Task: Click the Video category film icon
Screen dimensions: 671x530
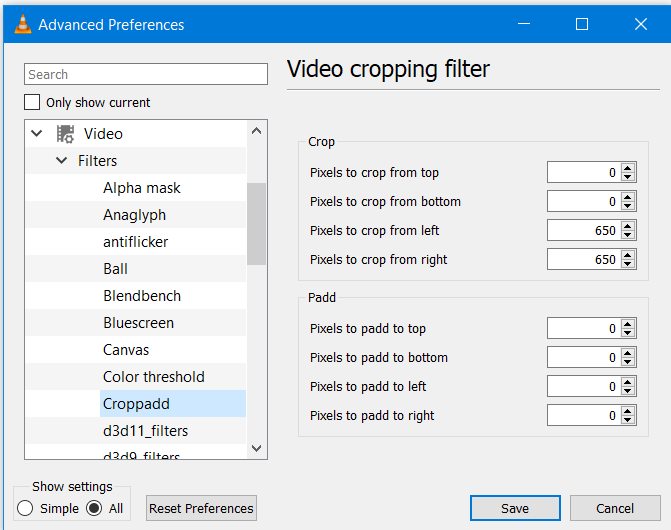Action: pyautogui.click(x=66, y=134)
